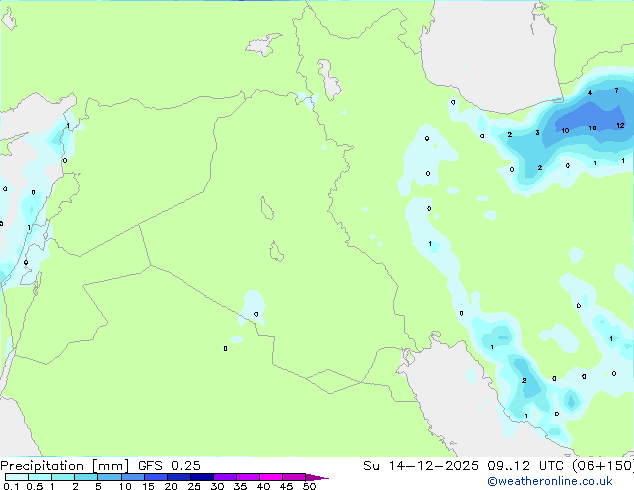634x490 pixels.
Task: Click the over-50 mm arrow tip on legend
Action: click(317, 477)
